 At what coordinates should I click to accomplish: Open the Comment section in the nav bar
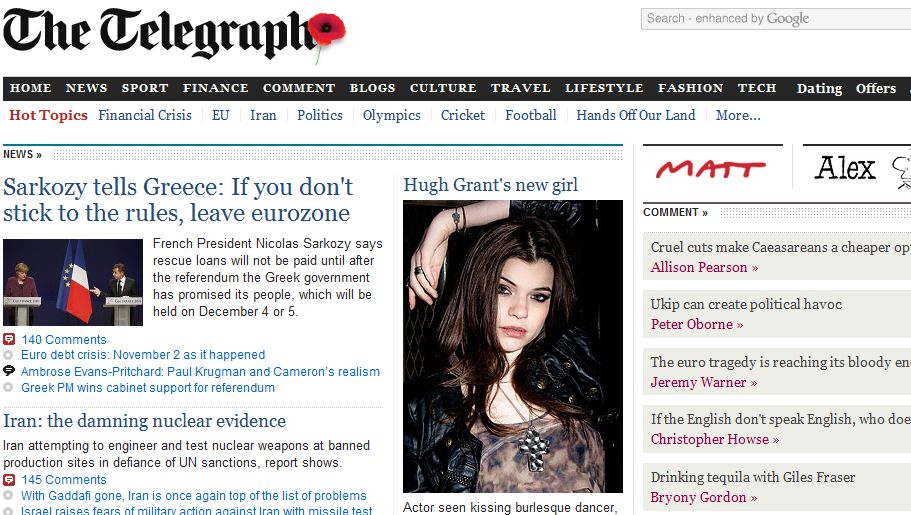(299, 88)
